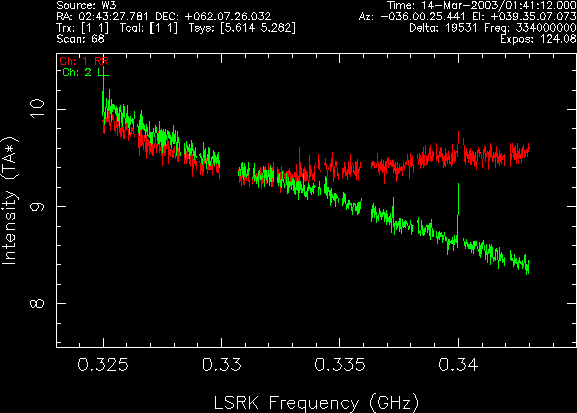This screenshot has height=413, width=577.
Task: Click the LSRK Frequency (GHz) axis title
Action: pyautogui.click(x=316, y=403)
